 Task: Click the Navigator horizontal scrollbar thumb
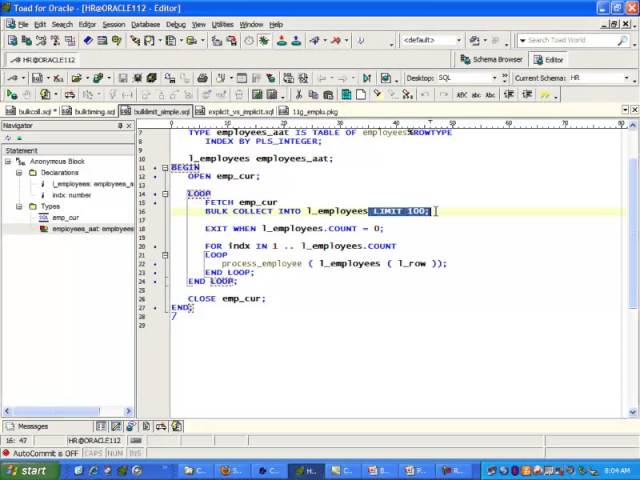pos(56,411)
